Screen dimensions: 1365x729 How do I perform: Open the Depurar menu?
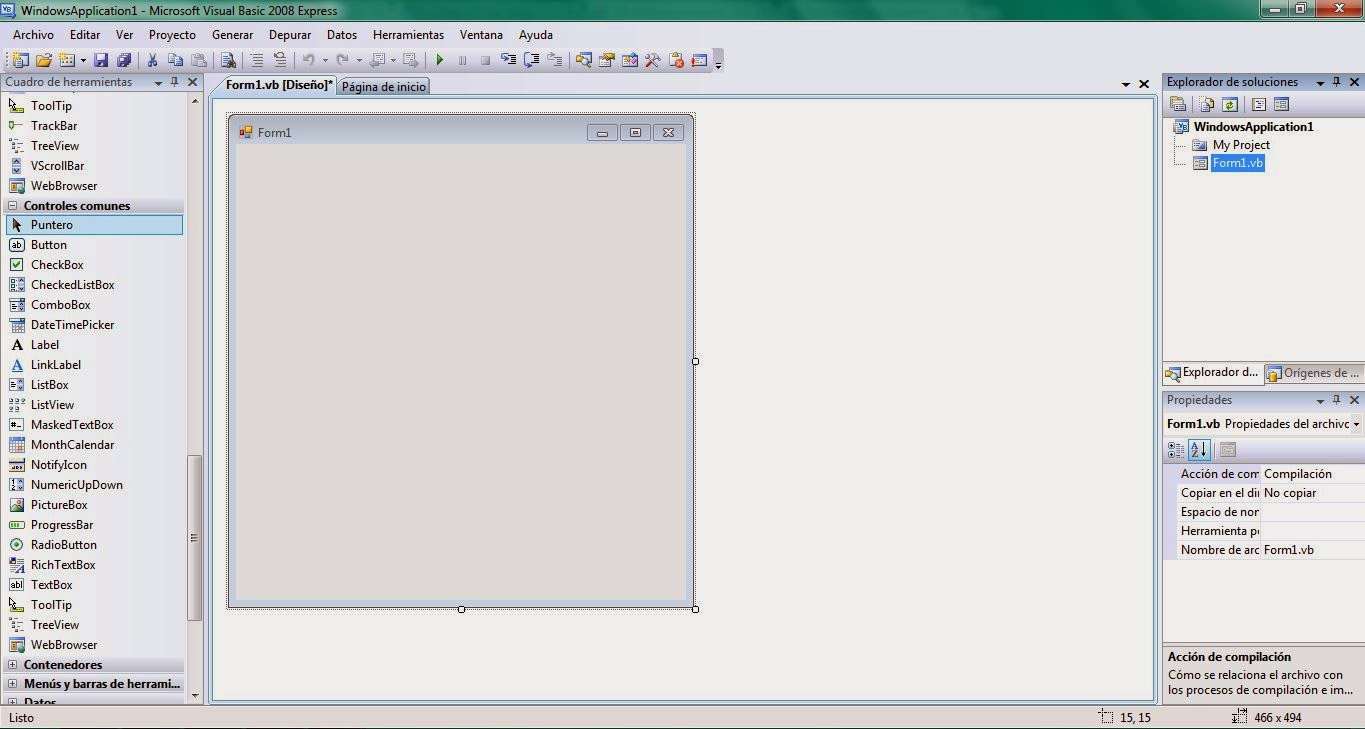(x=289, y=34)
